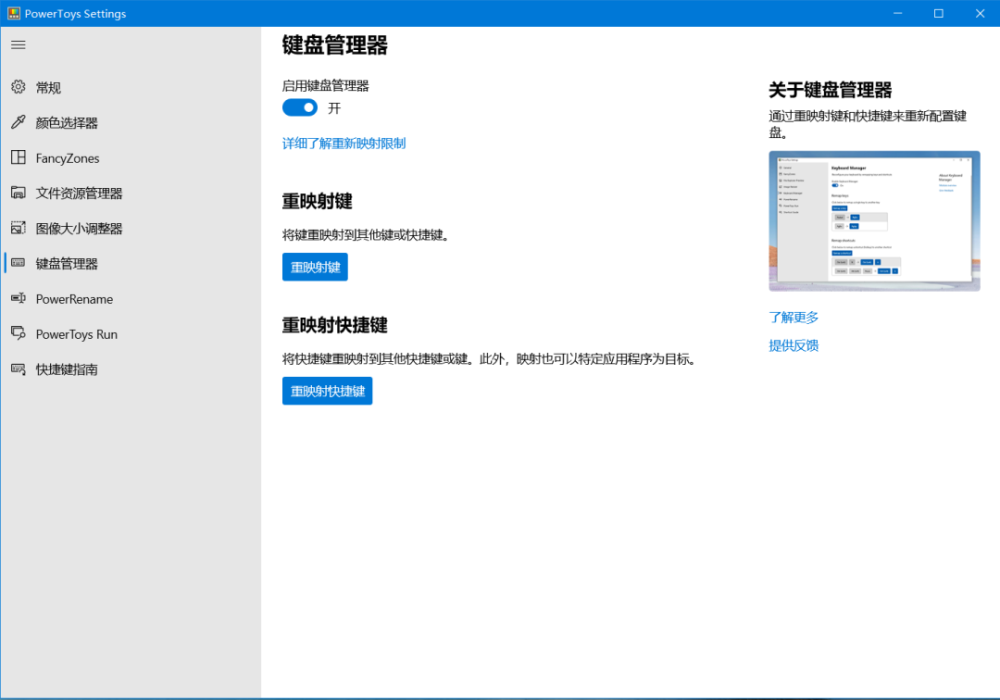Open the hamburger navigation menu
This screenshot has width=1000, height=700.
pos(18,45)
